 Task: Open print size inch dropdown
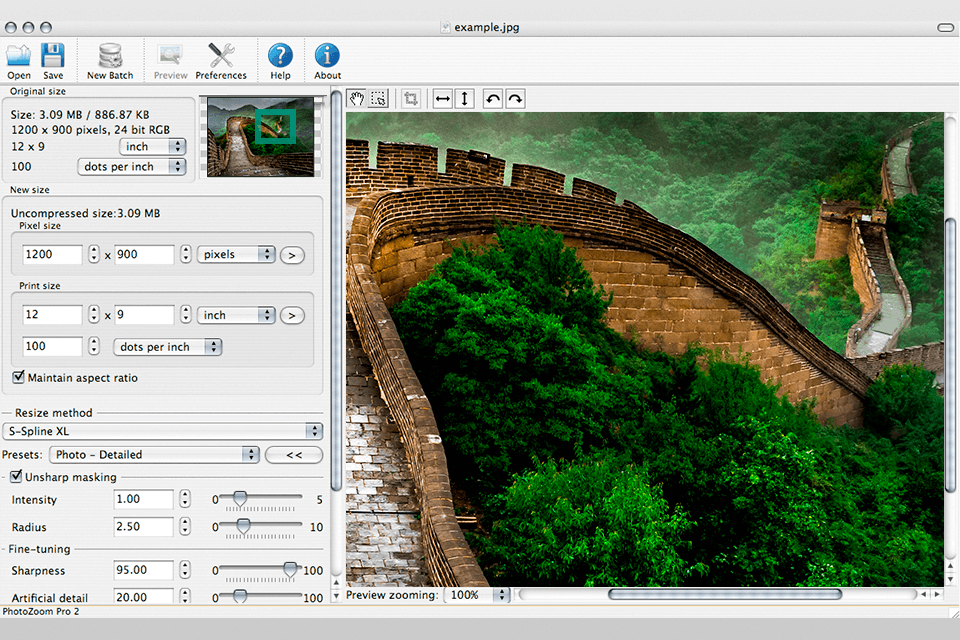click(236, 315)
